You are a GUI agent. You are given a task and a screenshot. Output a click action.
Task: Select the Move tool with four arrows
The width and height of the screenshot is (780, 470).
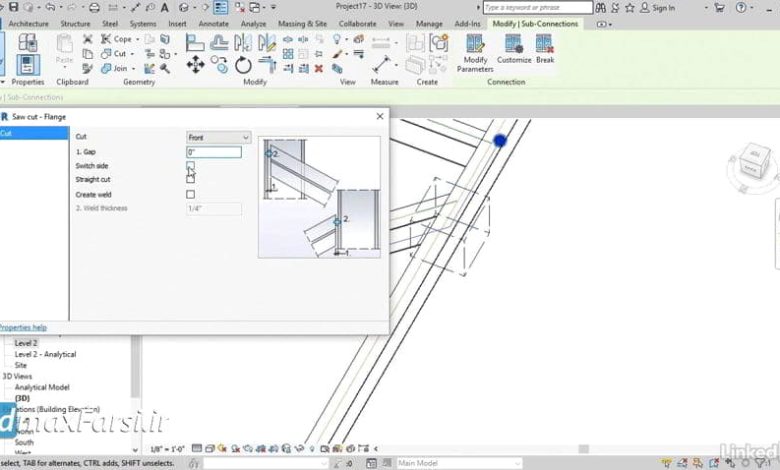[195, 65]
